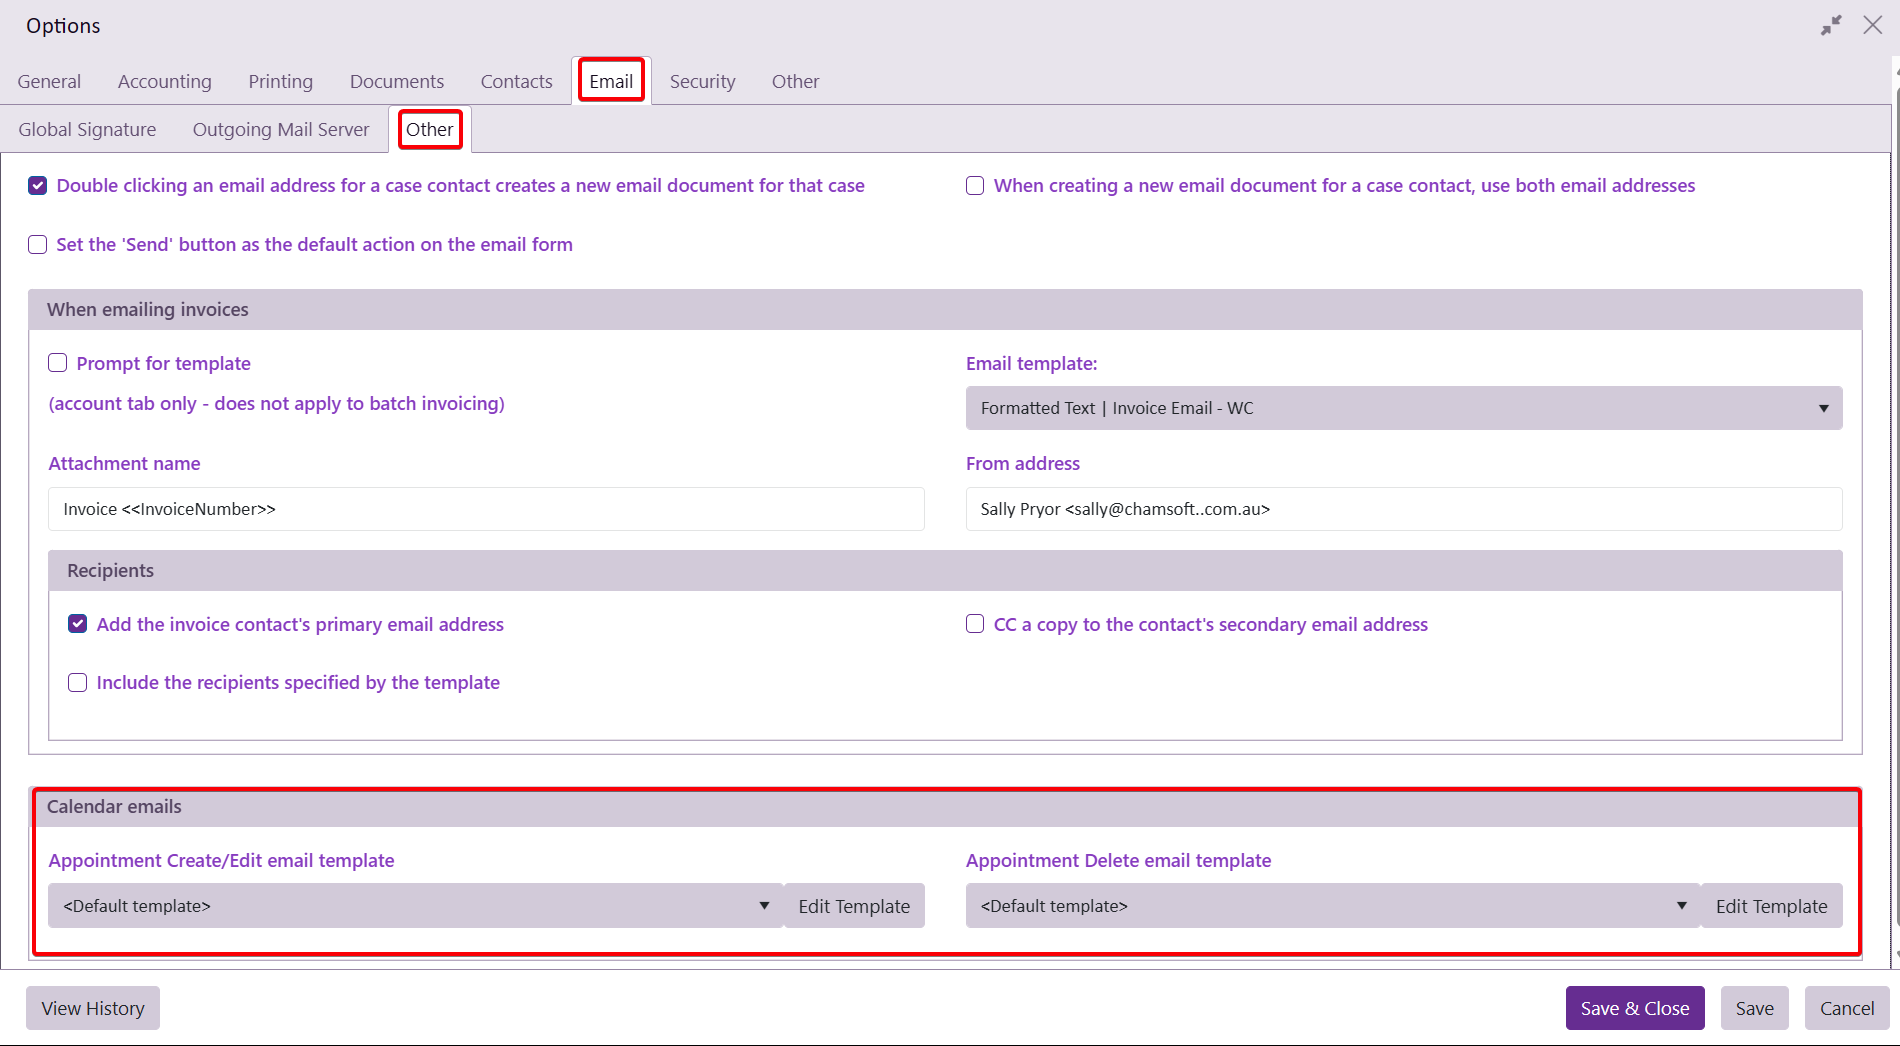Click the restore-down window icon

click(x=1831, y=26)
